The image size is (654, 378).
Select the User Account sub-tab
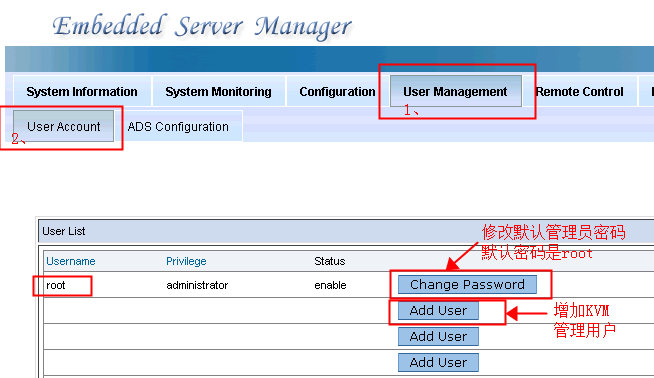pyautogui.click(x=63, y=126)
